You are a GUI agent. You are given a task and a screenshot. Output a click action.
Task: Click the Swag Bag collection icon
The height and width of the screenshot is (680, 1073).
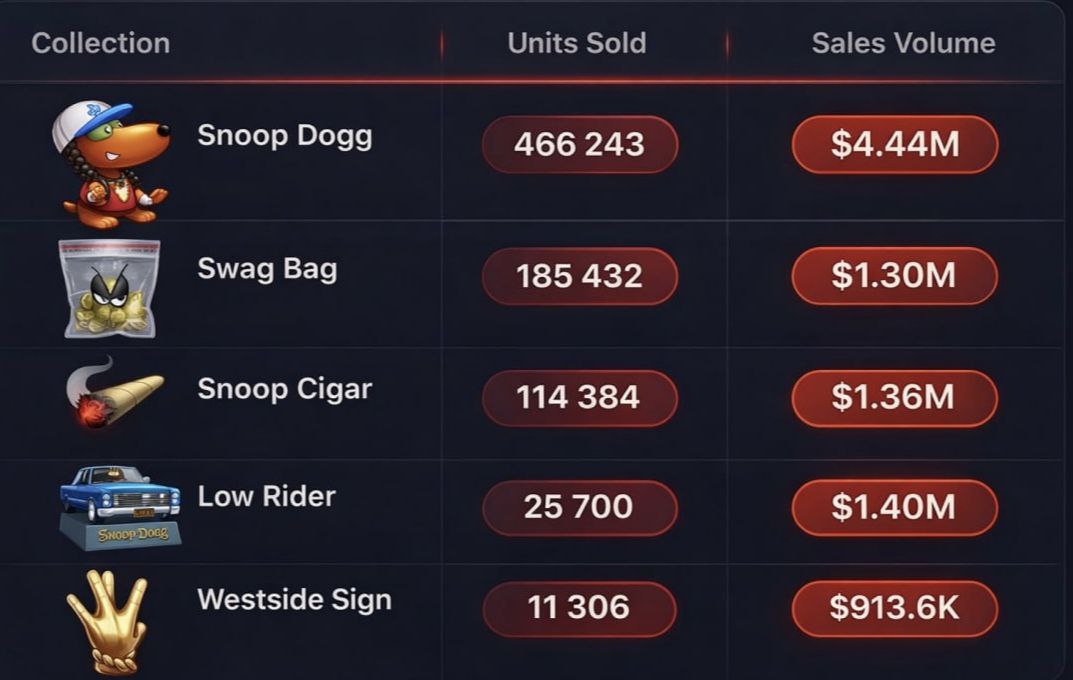point(109,288)
